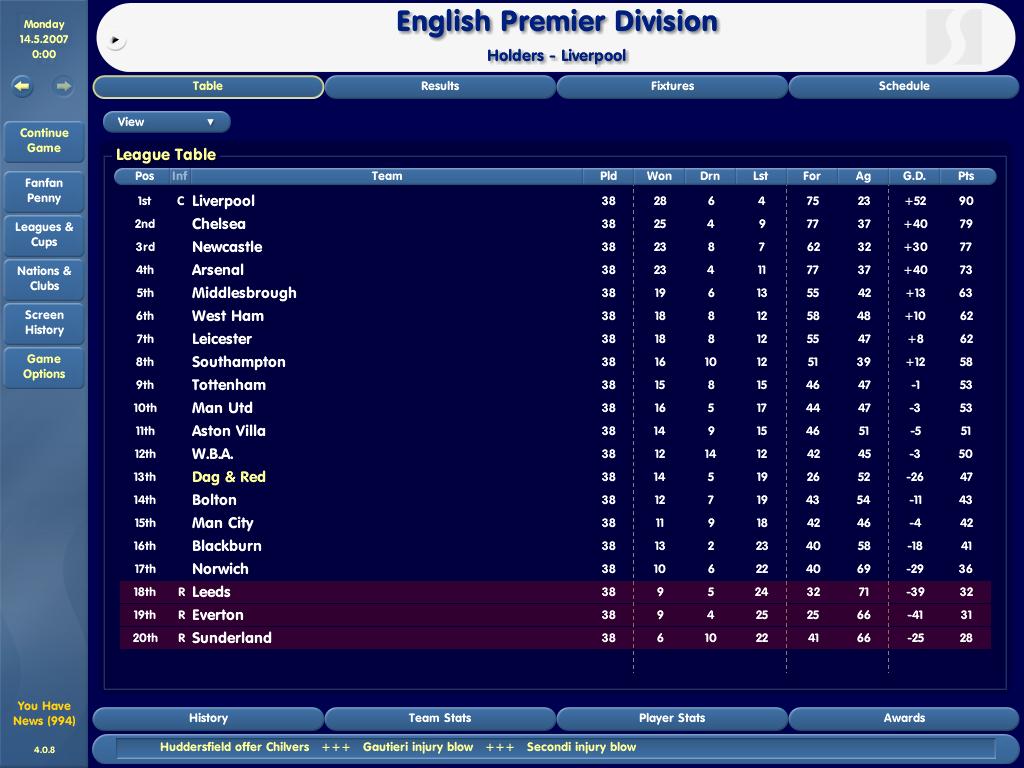Image resolution: width=1024 pixels, height=768 pixels.
Task: Open Leagues & Cups menu
Action: click(44, 235)
